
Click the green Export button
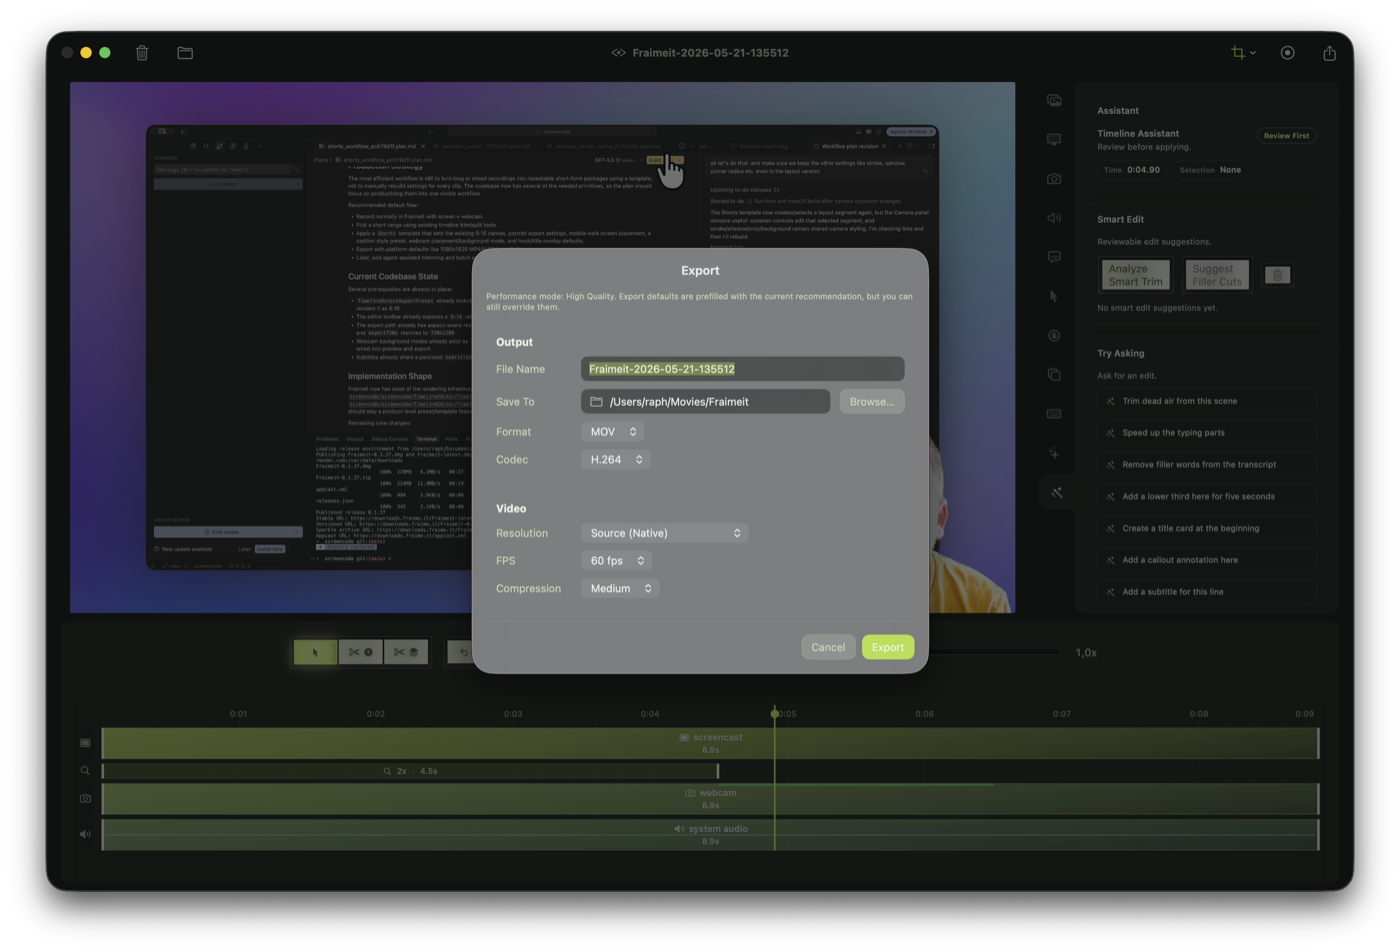pyautogui.click(x=887, y=647)
